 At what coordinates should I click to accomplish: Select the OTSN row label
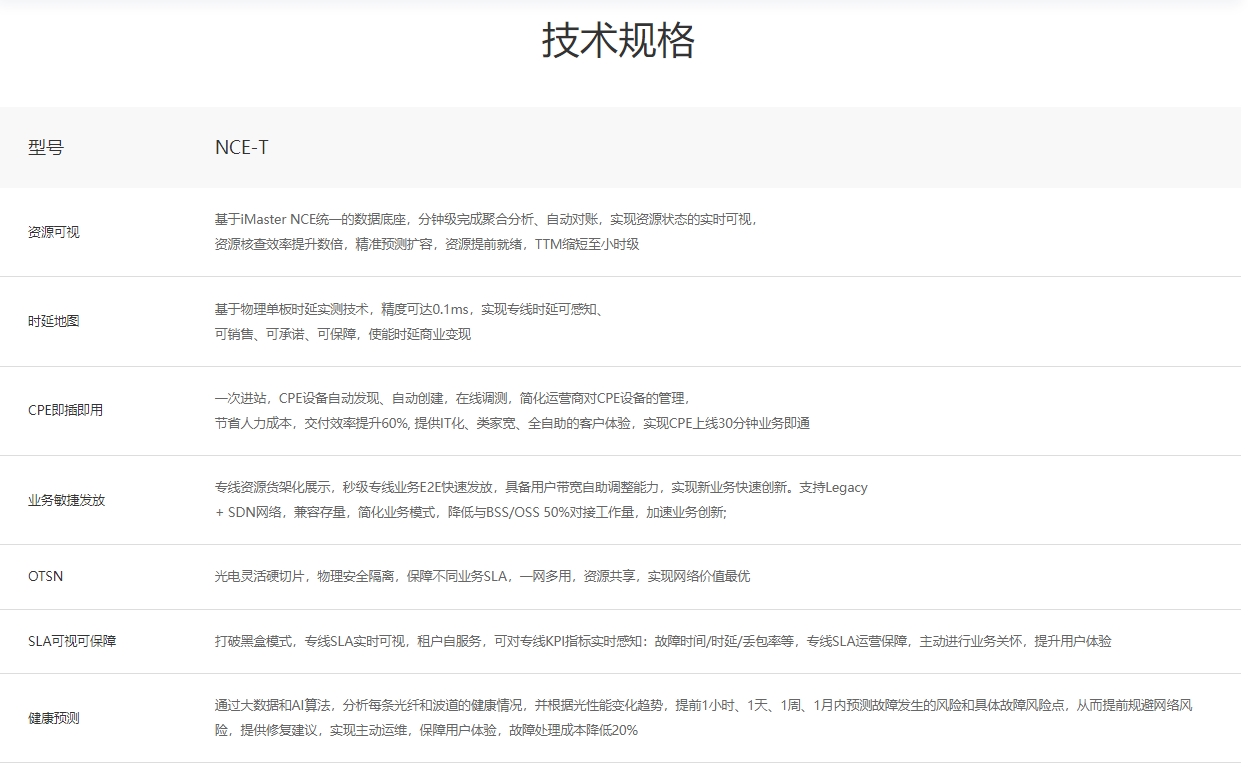[x=45, y=576]
